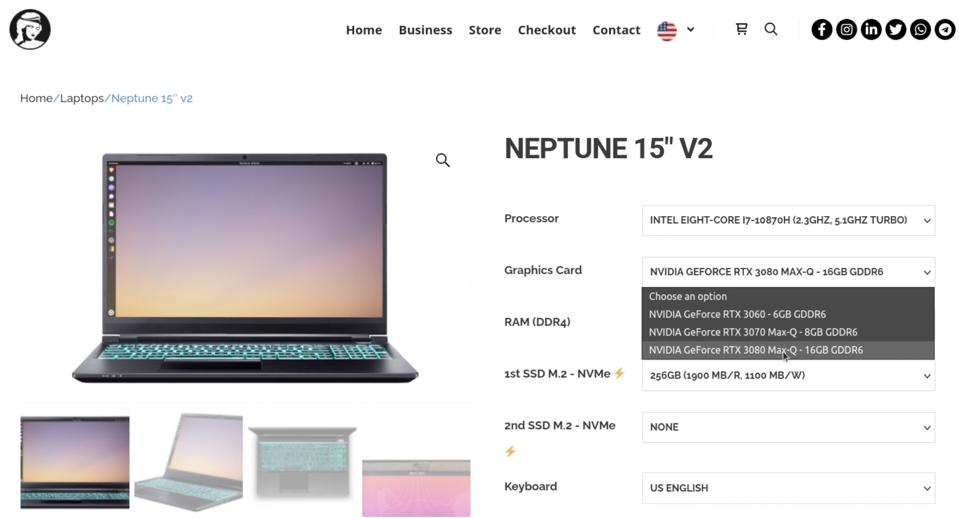Open the Instagram social icon
959x518 pixels.
click(x=846, y=29)
